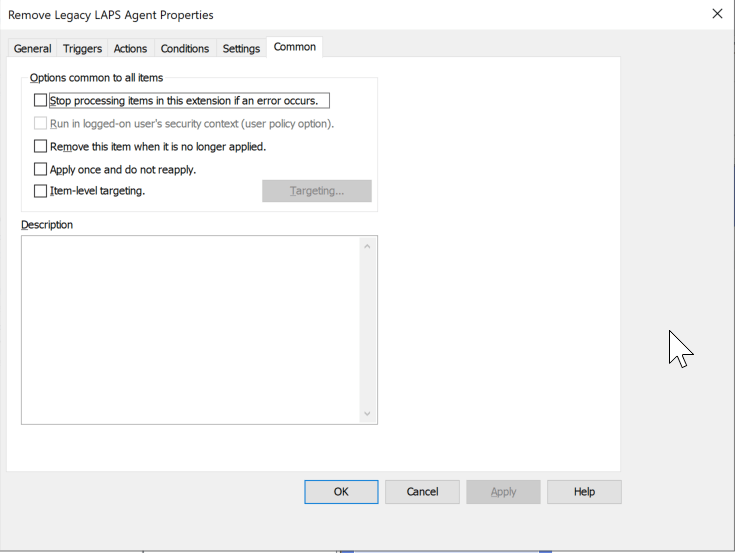Select the Actions tab
Screen dimensions: 735x553
[130, 48]
